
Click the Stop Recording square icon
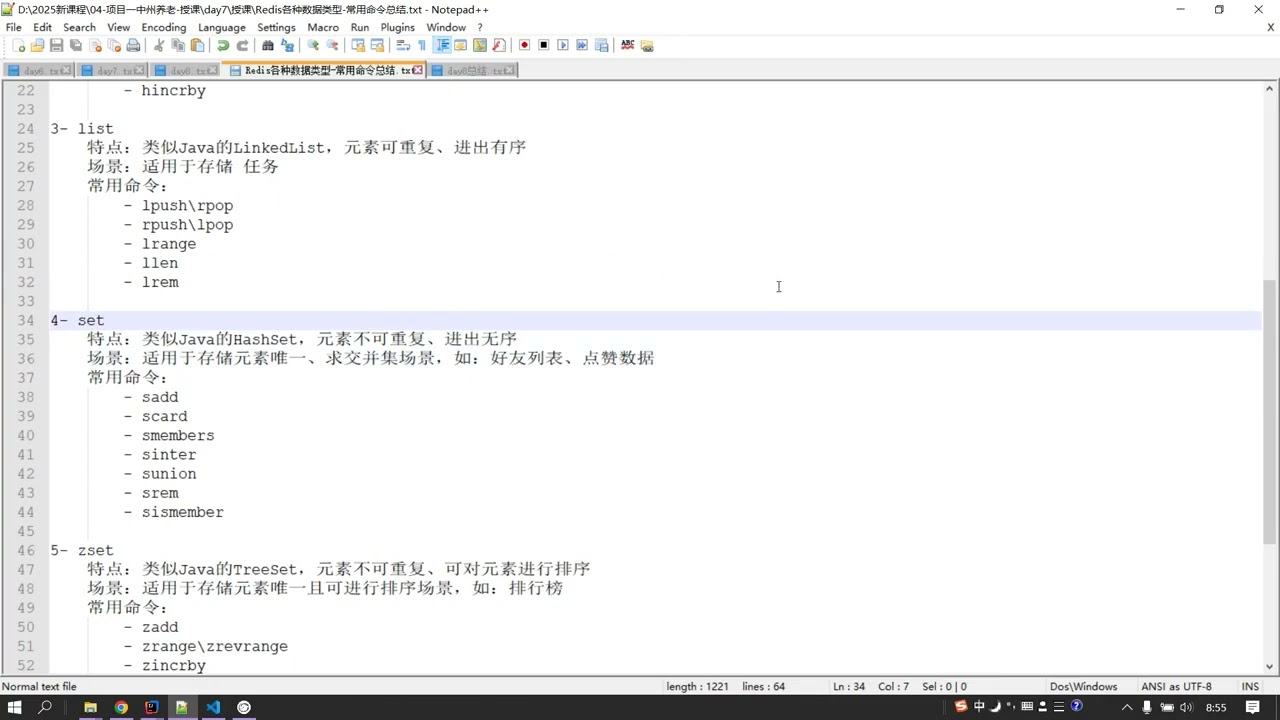coord(543,45)
